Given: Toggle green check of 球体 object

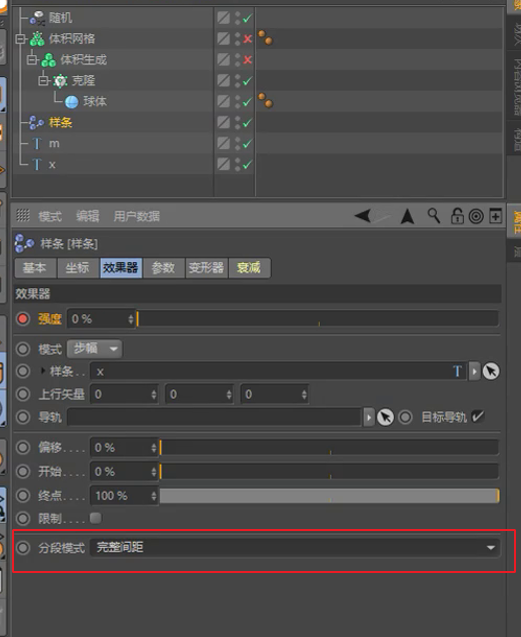Looking at the screenshot, I should pyautogui.click(x=247, y=102).
